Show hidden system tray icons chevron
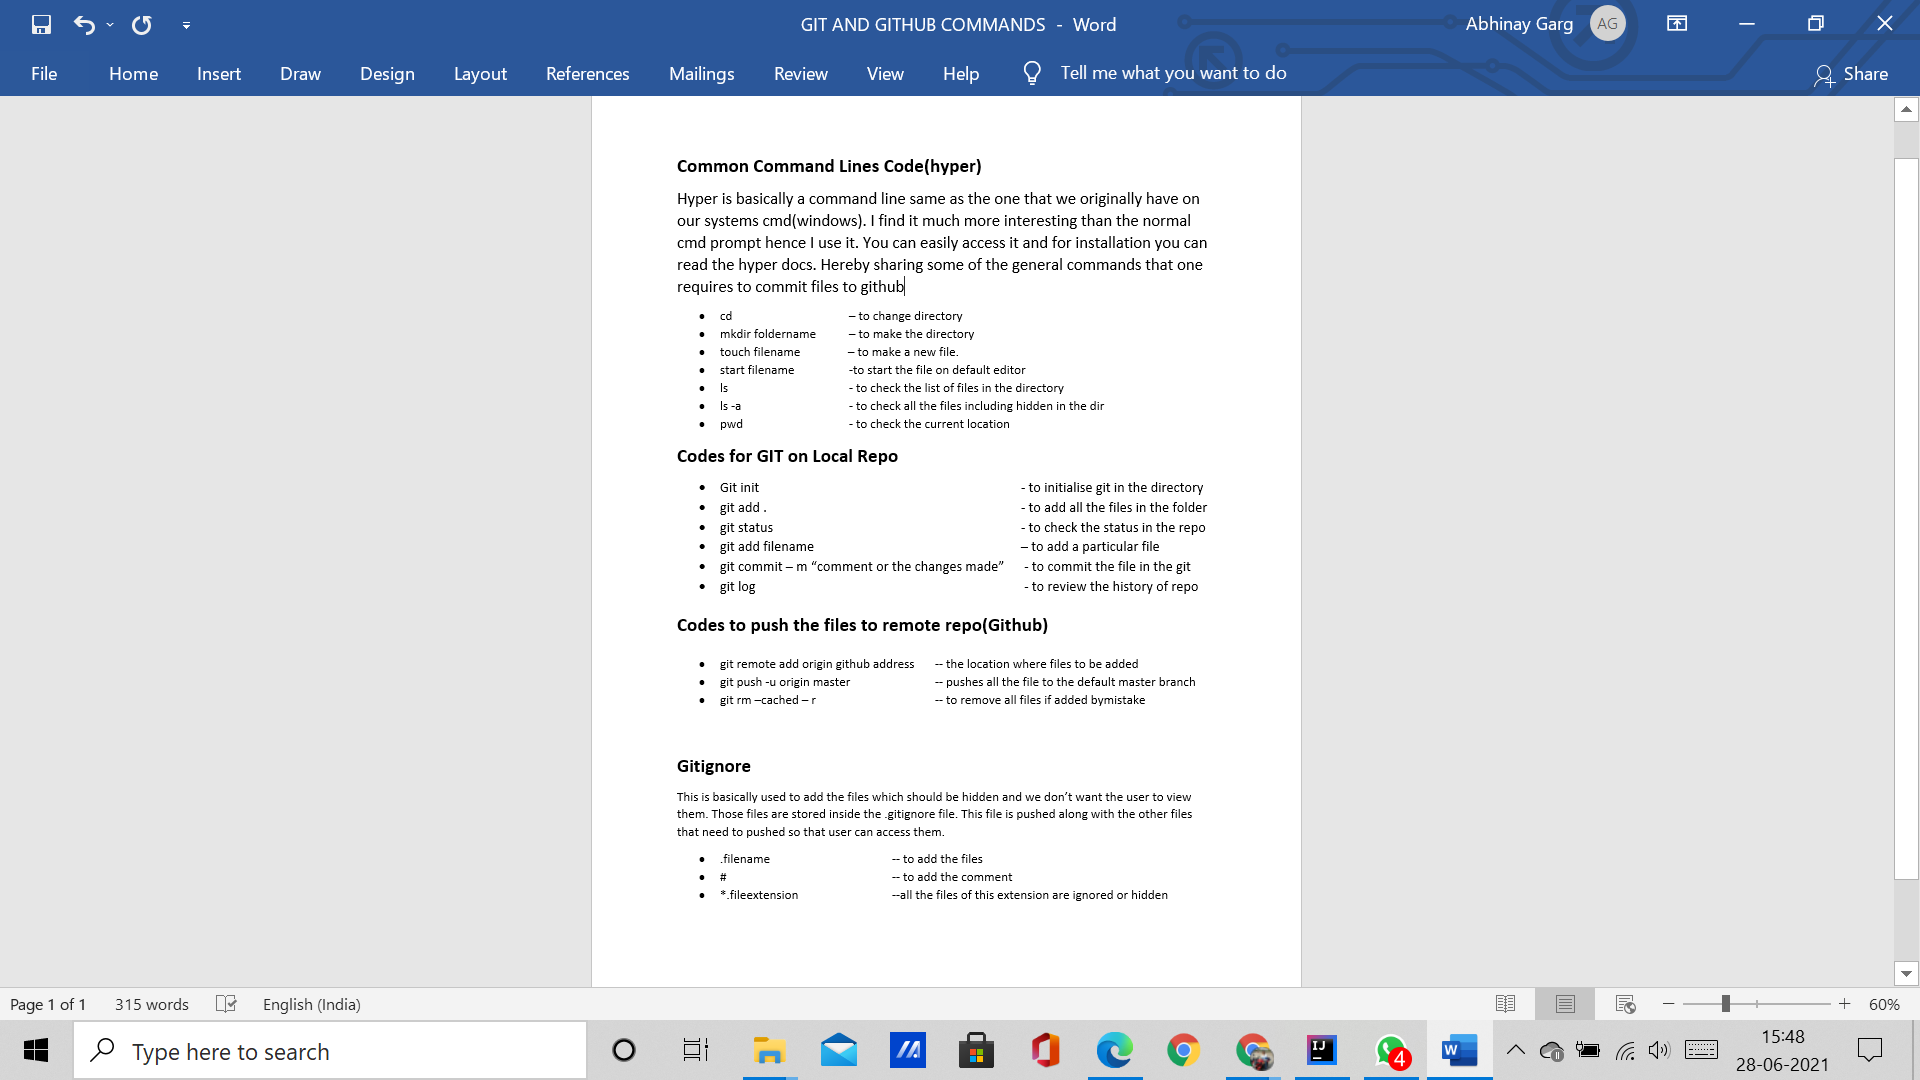 point(1515,1050)
